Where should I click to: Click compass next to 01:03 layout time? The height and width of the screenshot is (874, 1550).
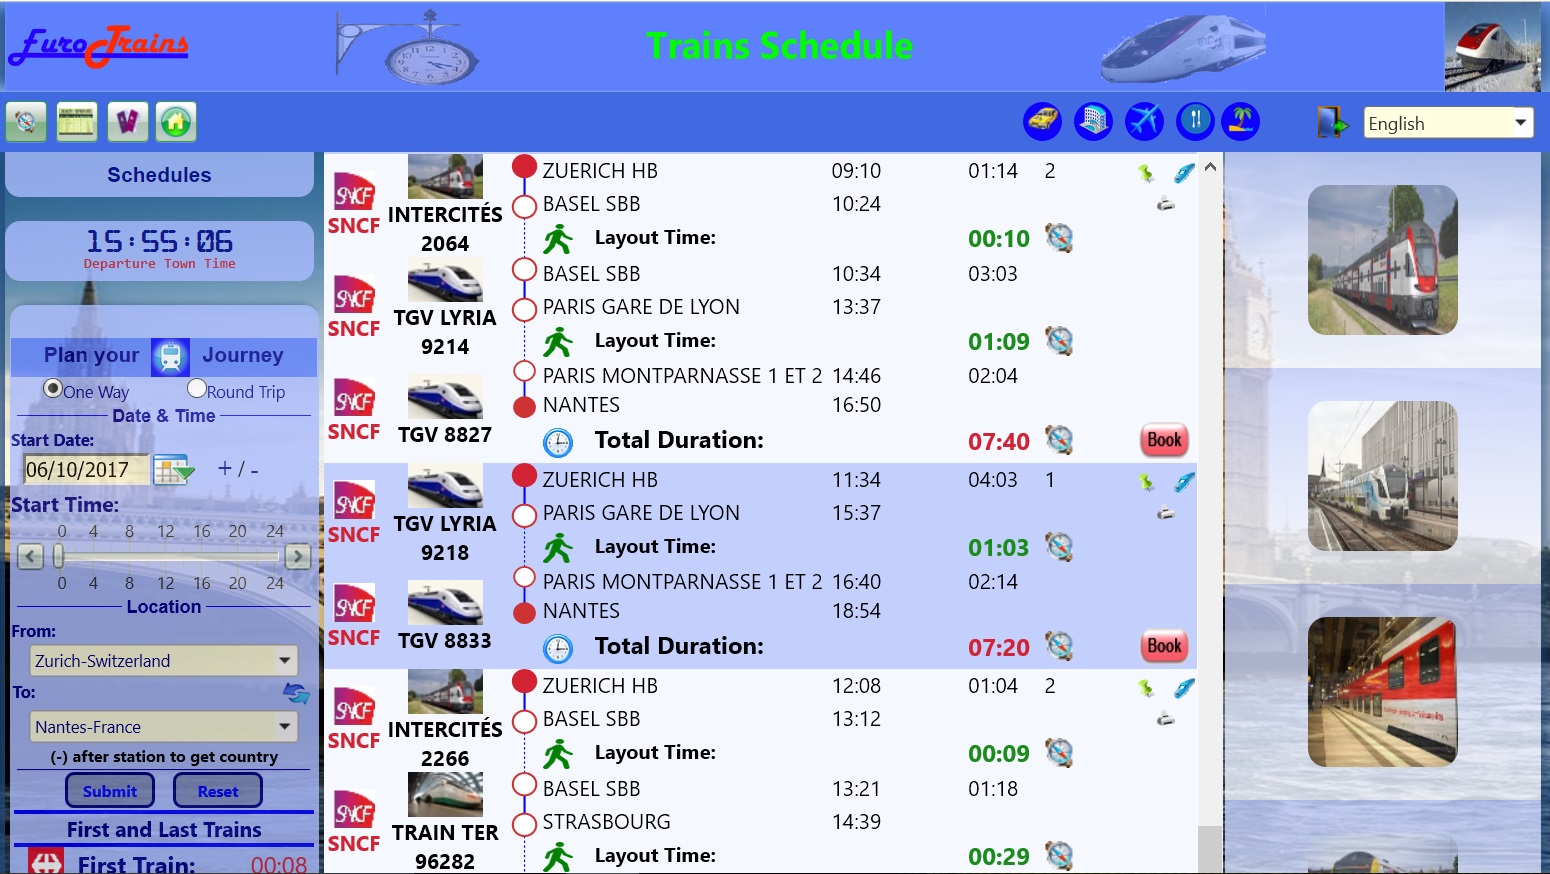[1059, 547]
